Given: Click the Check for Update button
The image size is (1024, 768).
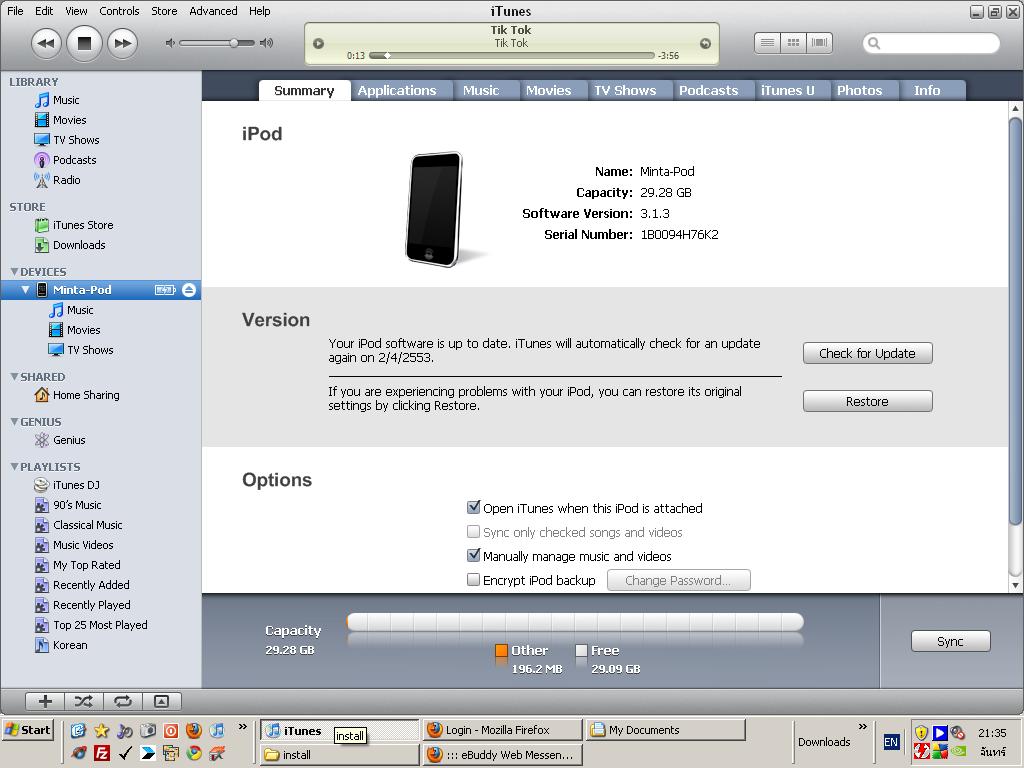Looking at the screenshot, I should [x=867, y=353].
